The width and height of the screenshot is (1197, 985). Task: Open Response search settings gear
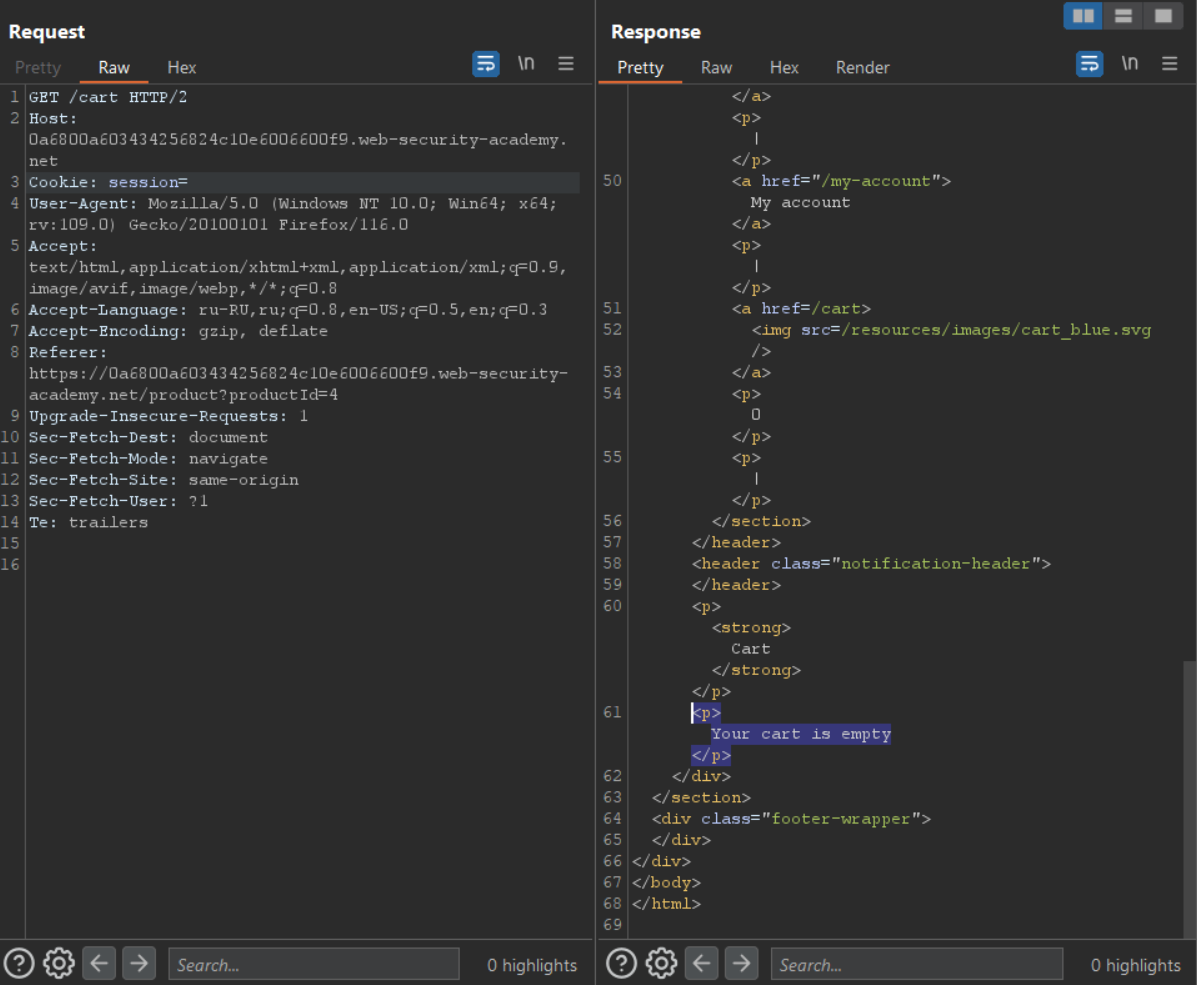pos(661,963)
